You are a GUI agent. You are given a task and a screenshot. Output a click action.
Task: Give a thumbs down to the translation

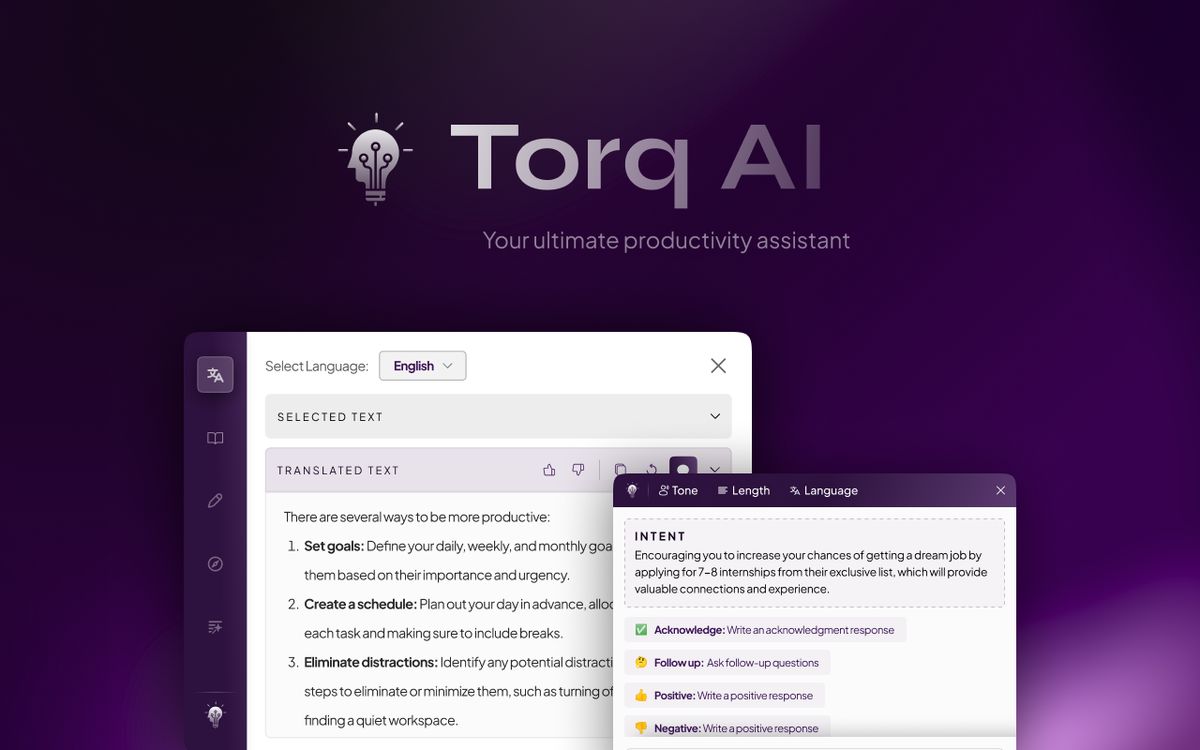click(x=578, y=468)
